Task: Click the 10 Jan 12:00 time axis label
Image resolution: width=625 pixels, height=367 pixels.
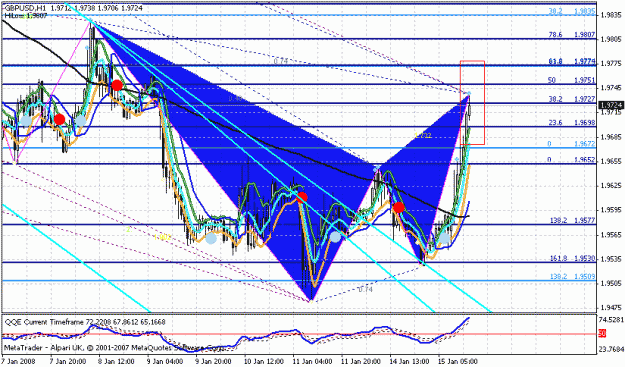Action: 265,361
